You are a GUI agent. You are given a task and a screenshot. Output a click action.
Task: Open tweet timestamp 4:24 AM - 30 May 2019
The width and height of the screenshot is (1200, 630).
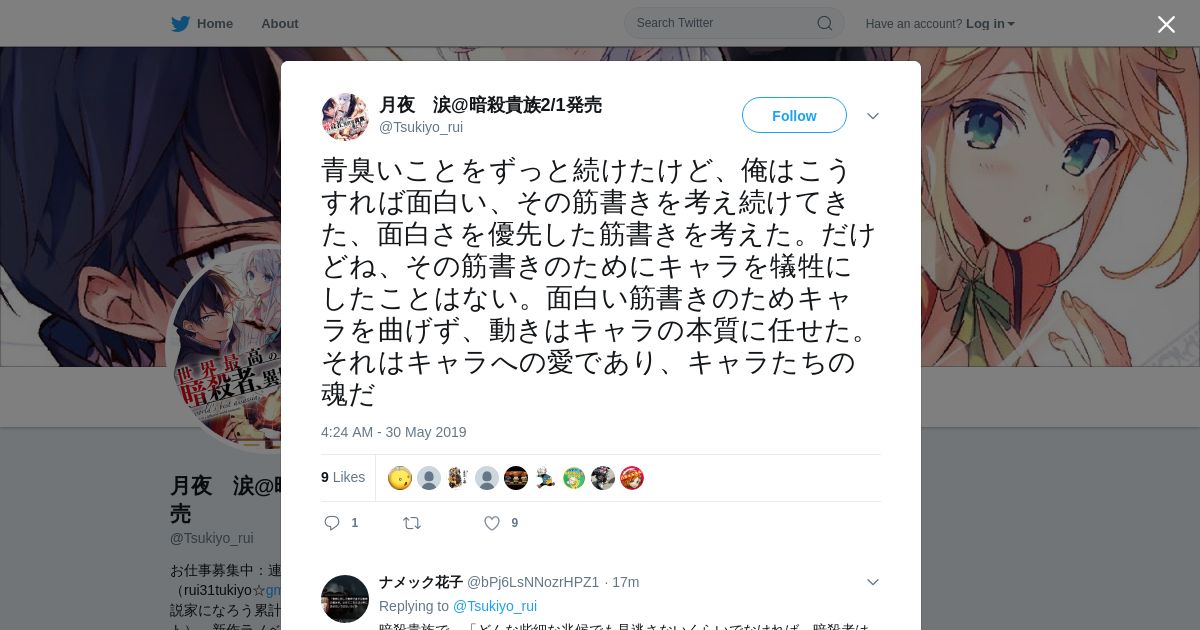394,432
